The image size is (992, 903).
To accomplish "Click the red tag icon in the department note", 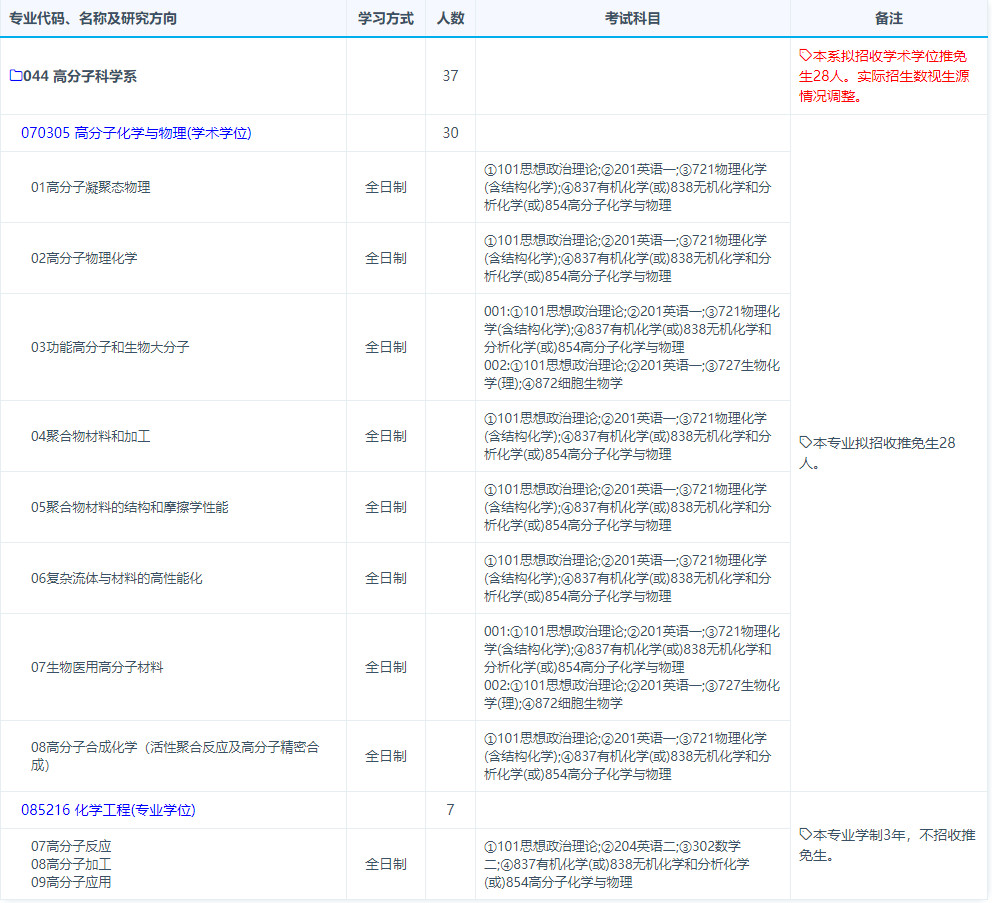I will [805, 56].
